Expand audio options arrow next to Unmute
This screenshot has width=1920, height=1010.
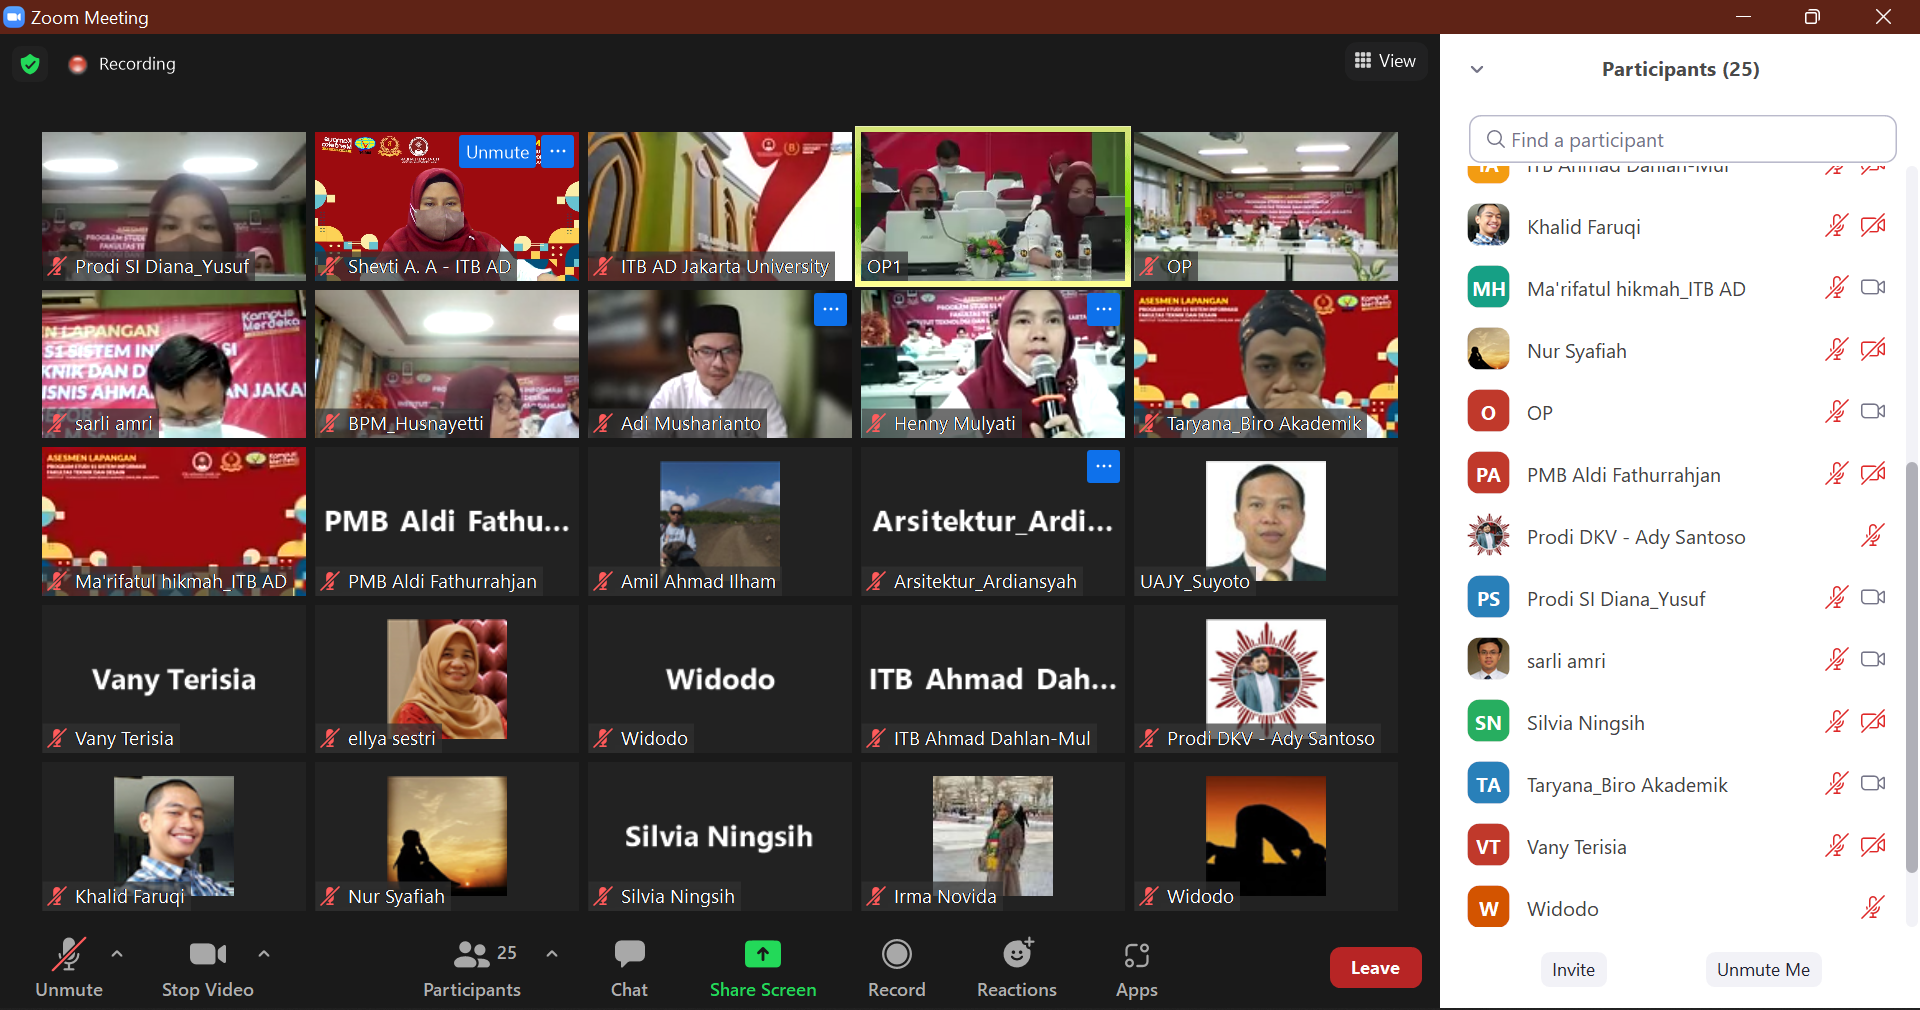[x=117, y=954]
